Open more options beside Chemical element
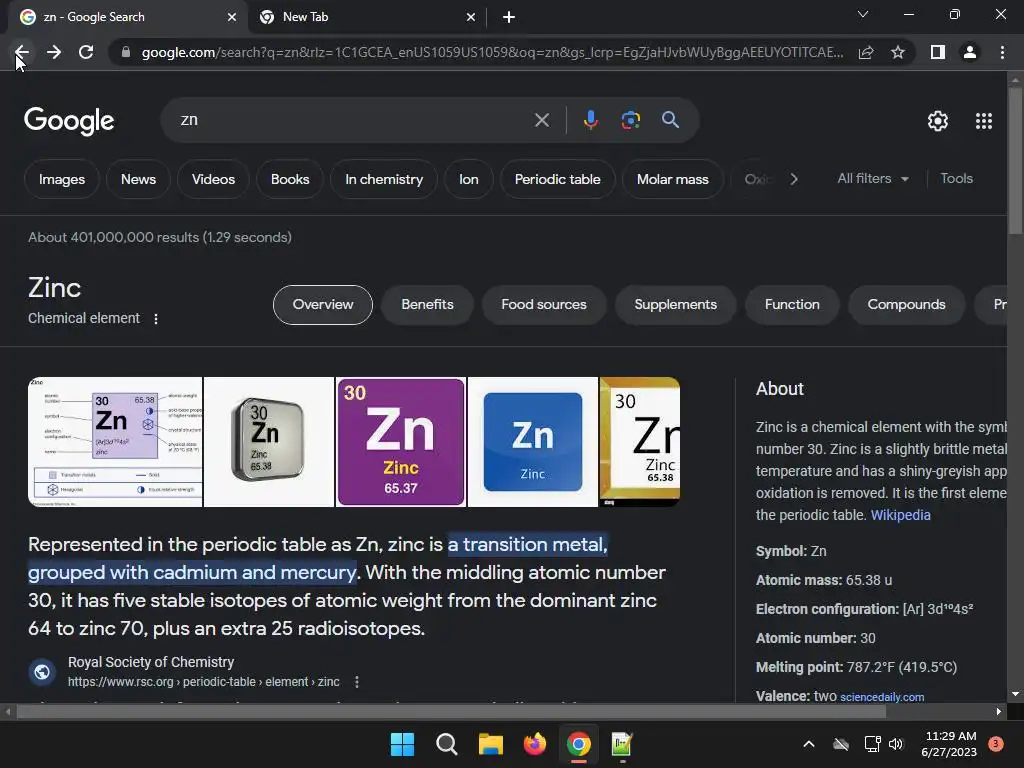Viewport: 1024px width, 768px height. [x=155, y=319]
